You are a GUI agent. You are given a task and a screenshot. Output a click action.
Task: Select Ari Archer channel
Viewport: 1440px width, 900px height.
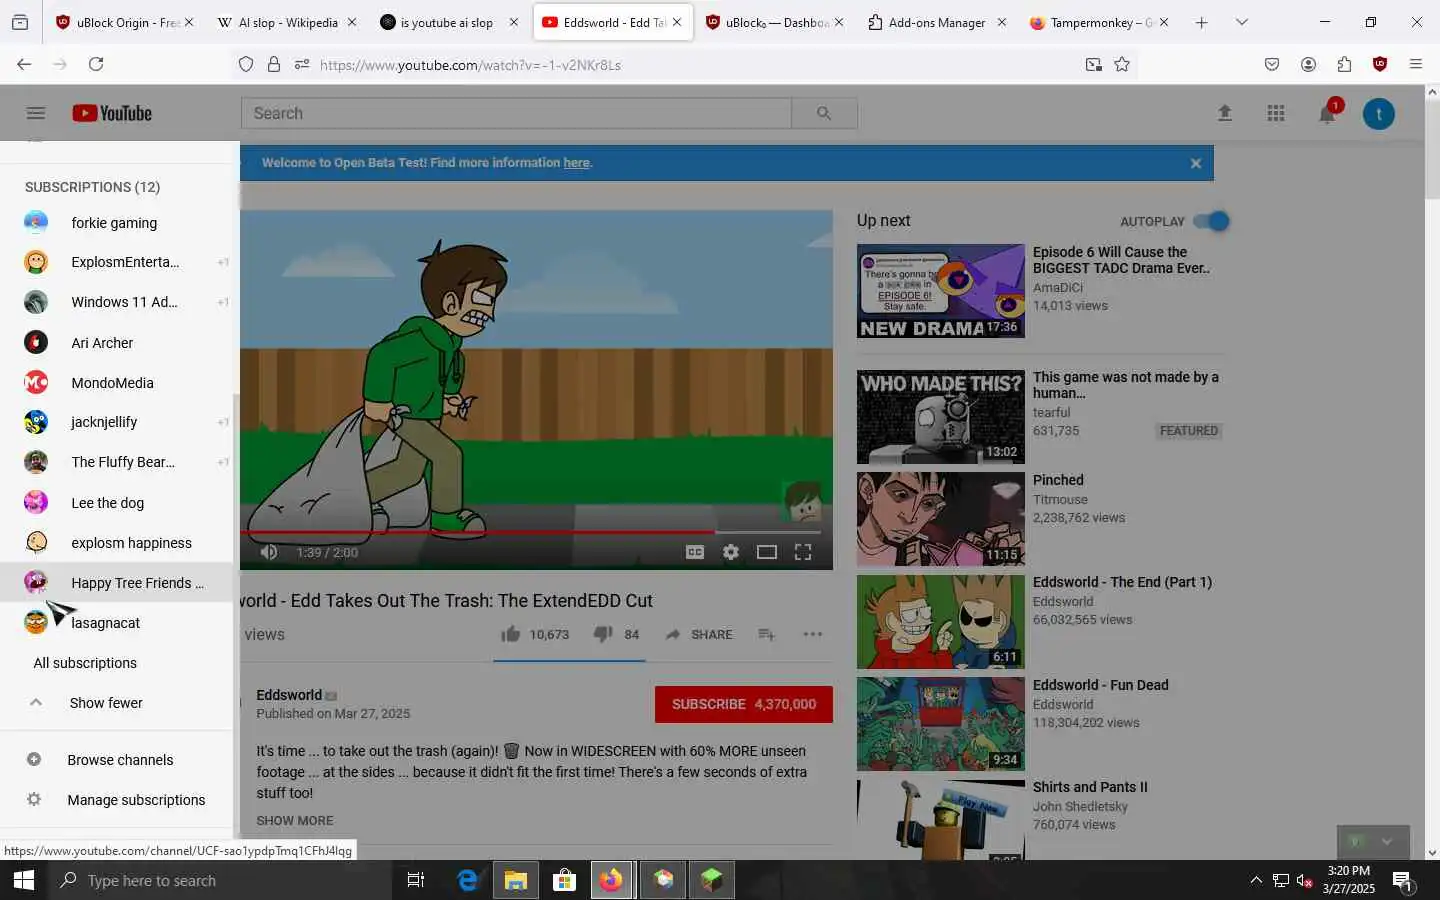[116, 343]
